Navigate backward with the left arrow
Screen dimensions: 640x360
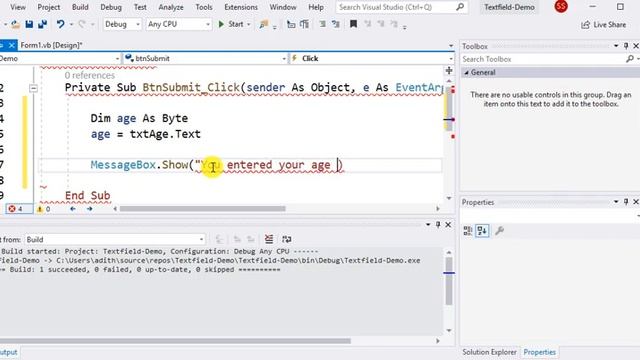click(x=73, y=209)
